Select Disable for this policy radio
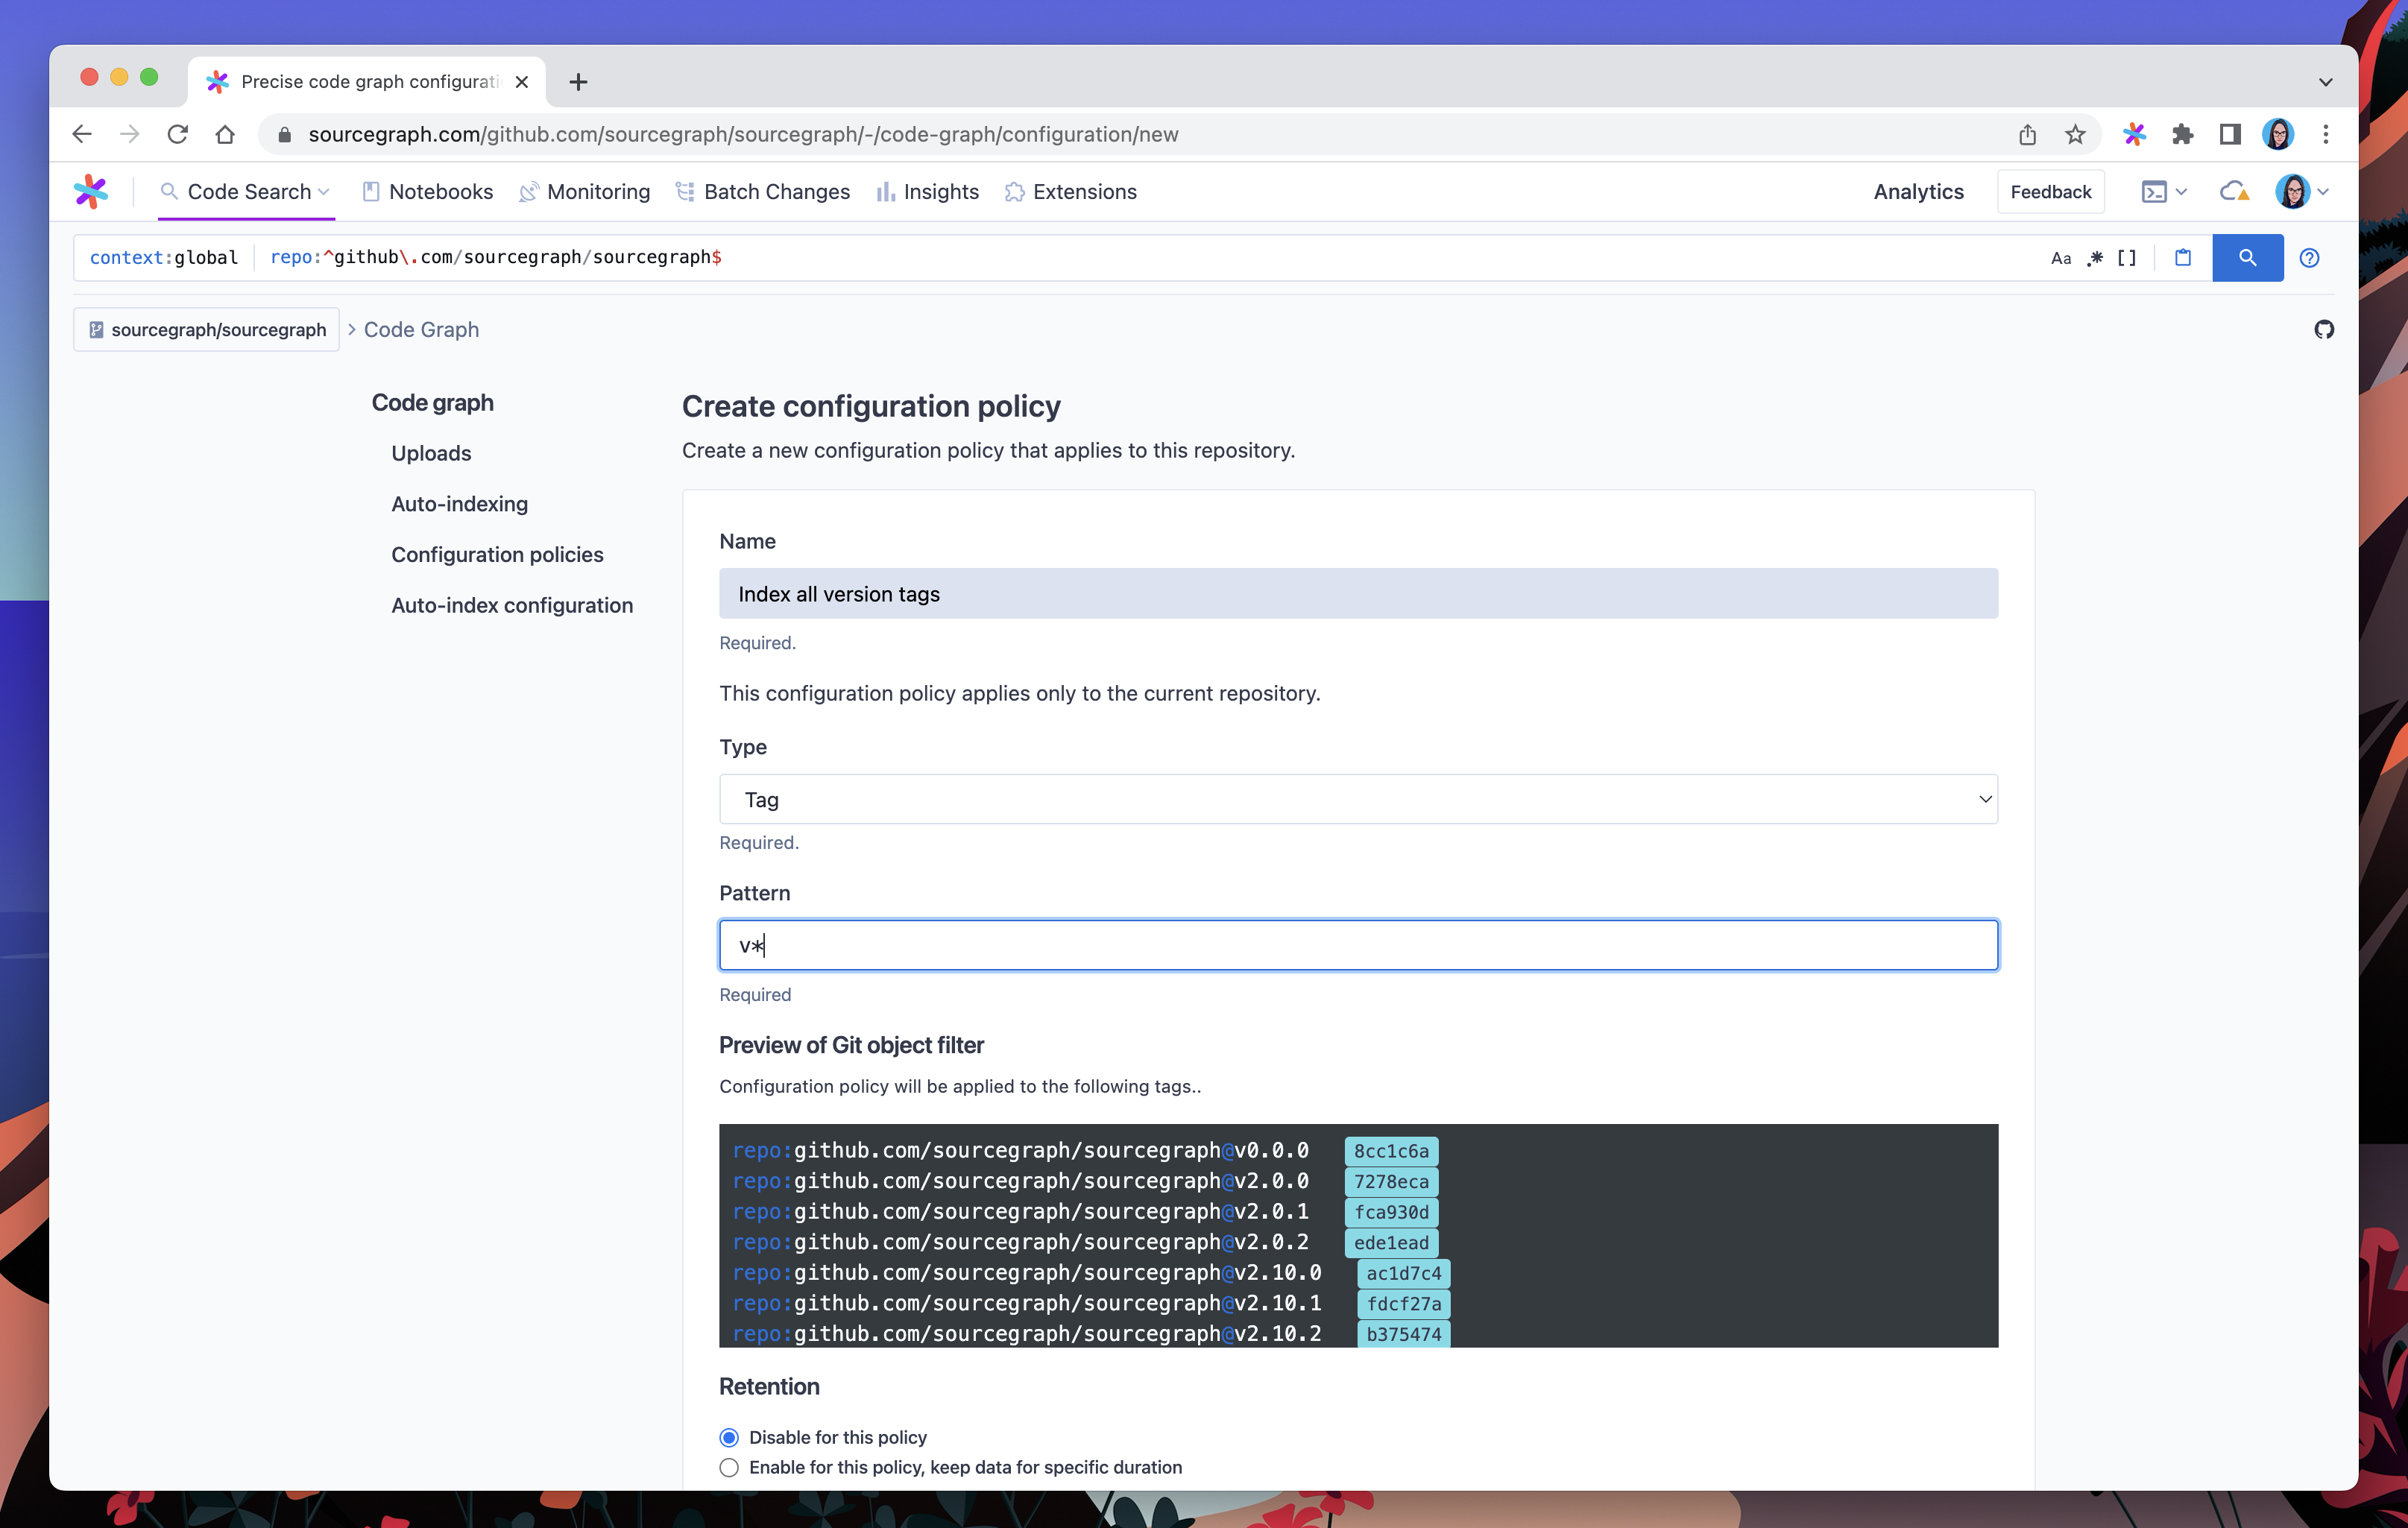This screenshot has height=1528, width=2408. click(x=729, y=1437)
